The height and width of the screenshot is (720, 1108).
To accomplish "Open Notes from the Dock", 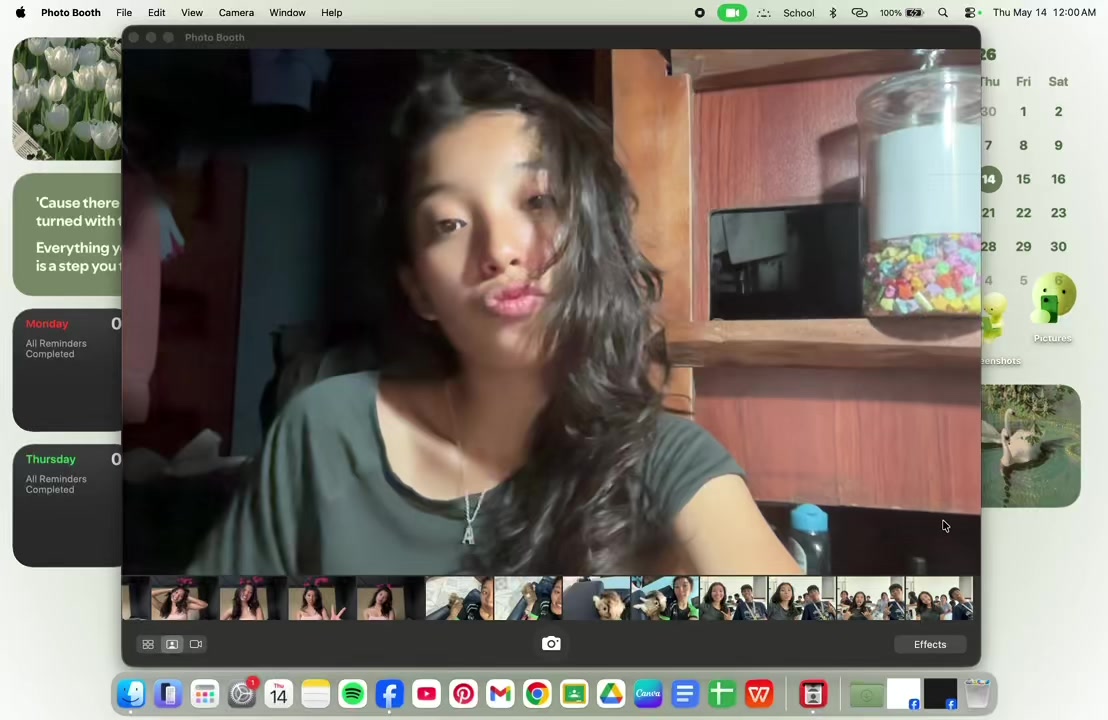I will click(x=316, y=694).
